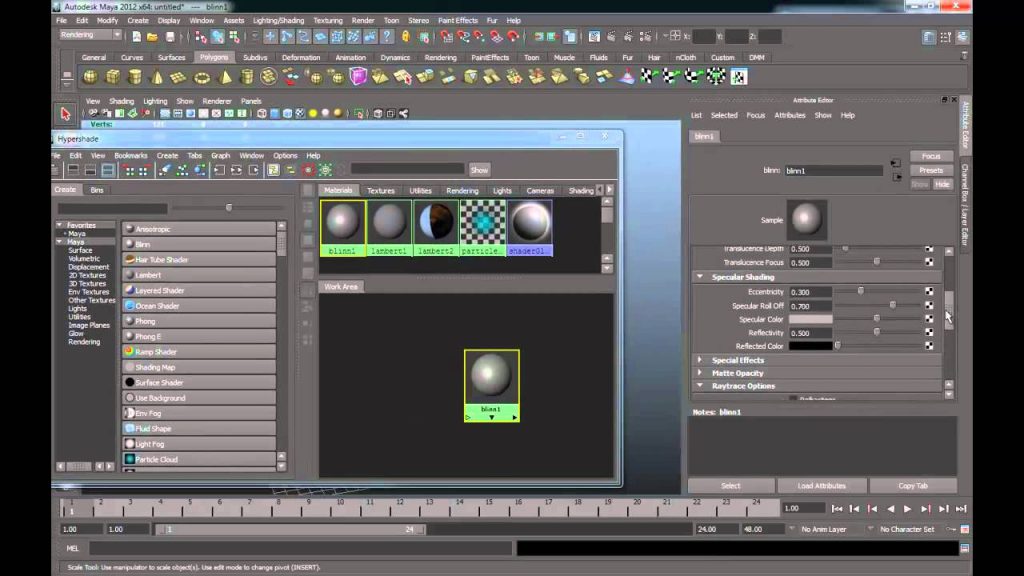This screenshot has width=1024, height=576.
Task: Activate the Select arrow tool
Action: pyautogui.click(x=65, y=114)
